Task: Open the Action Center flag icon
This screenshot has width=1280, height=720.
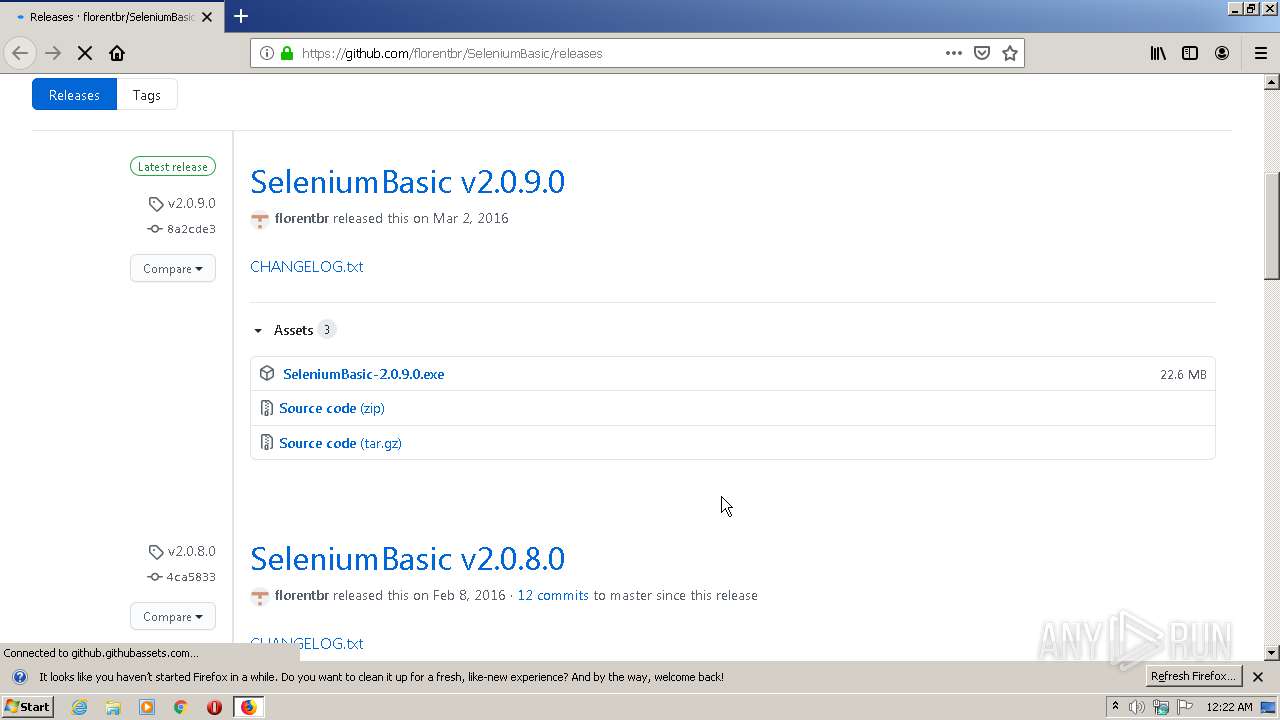Action: (1185, 707)
